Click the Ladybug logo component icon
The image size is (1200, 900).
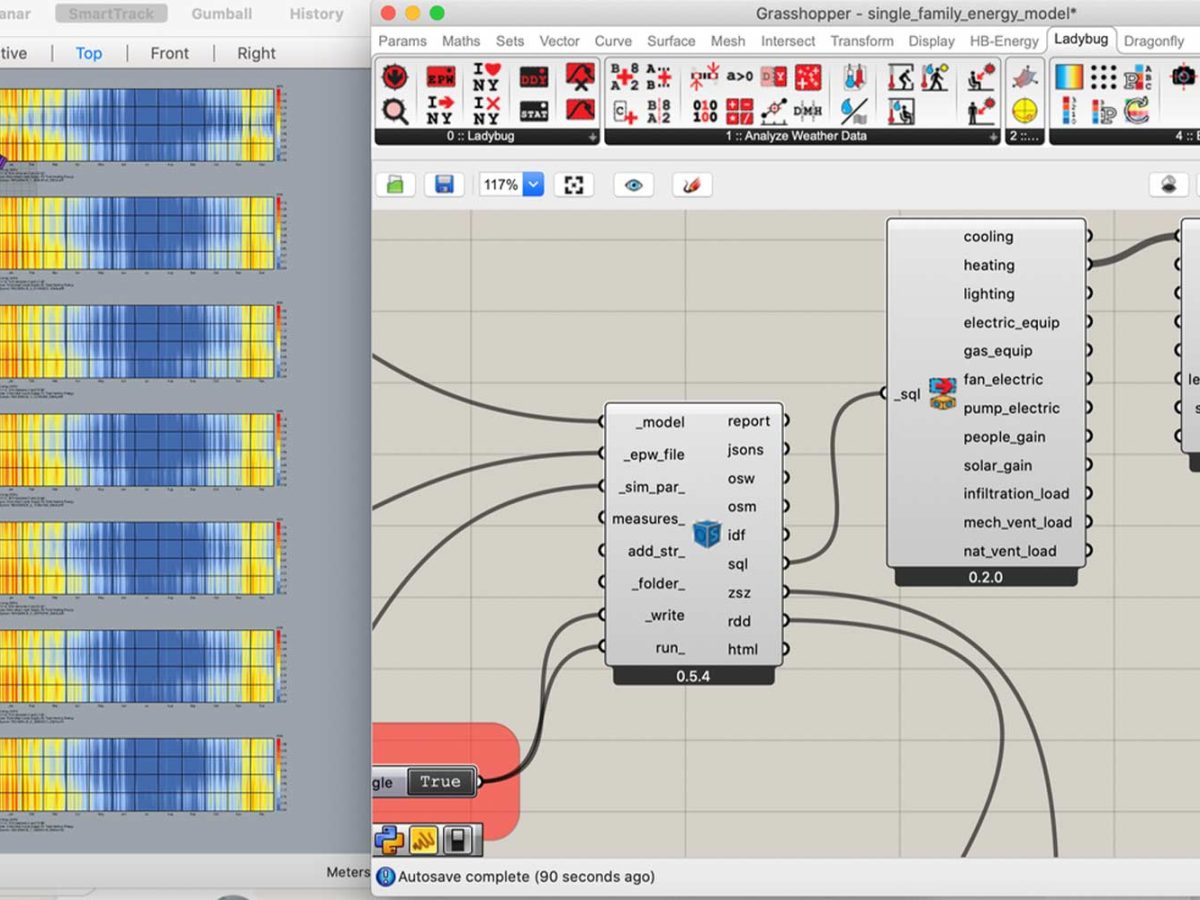pos(395,77)
